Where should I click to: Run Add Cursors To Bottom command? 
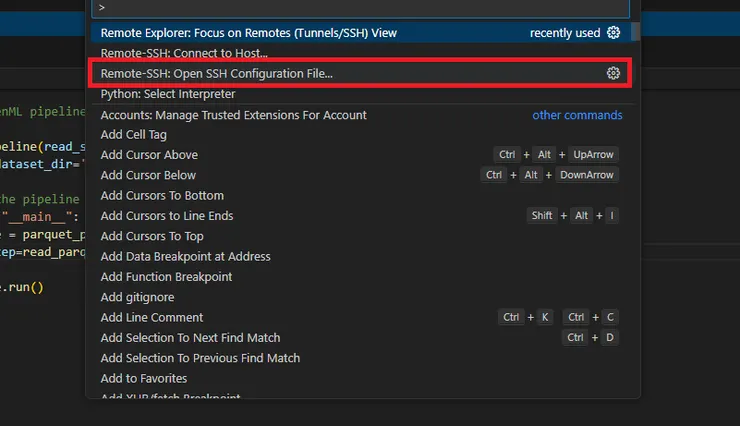point(361,195)
